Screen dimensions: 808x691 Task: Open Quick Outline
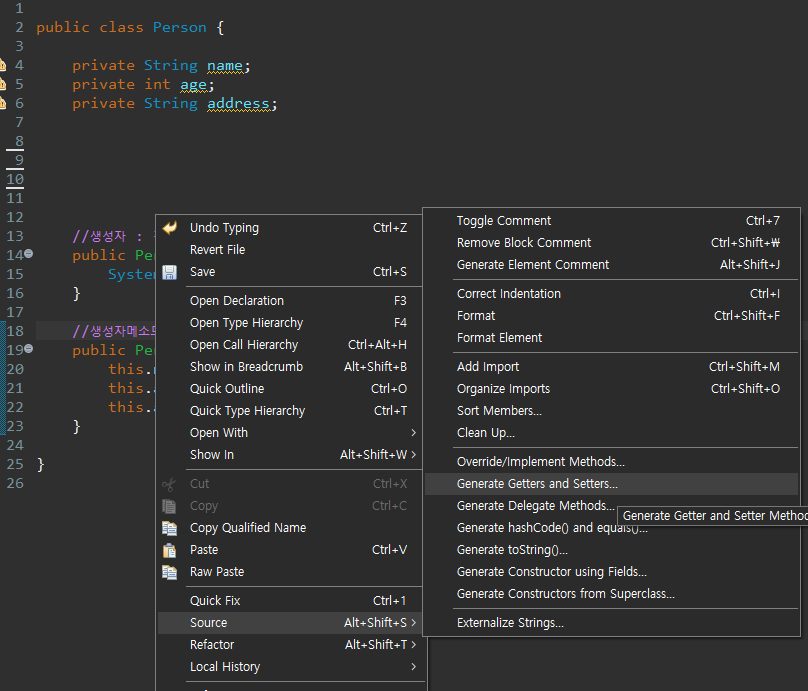pyautogui.click(x=290, y=389)
